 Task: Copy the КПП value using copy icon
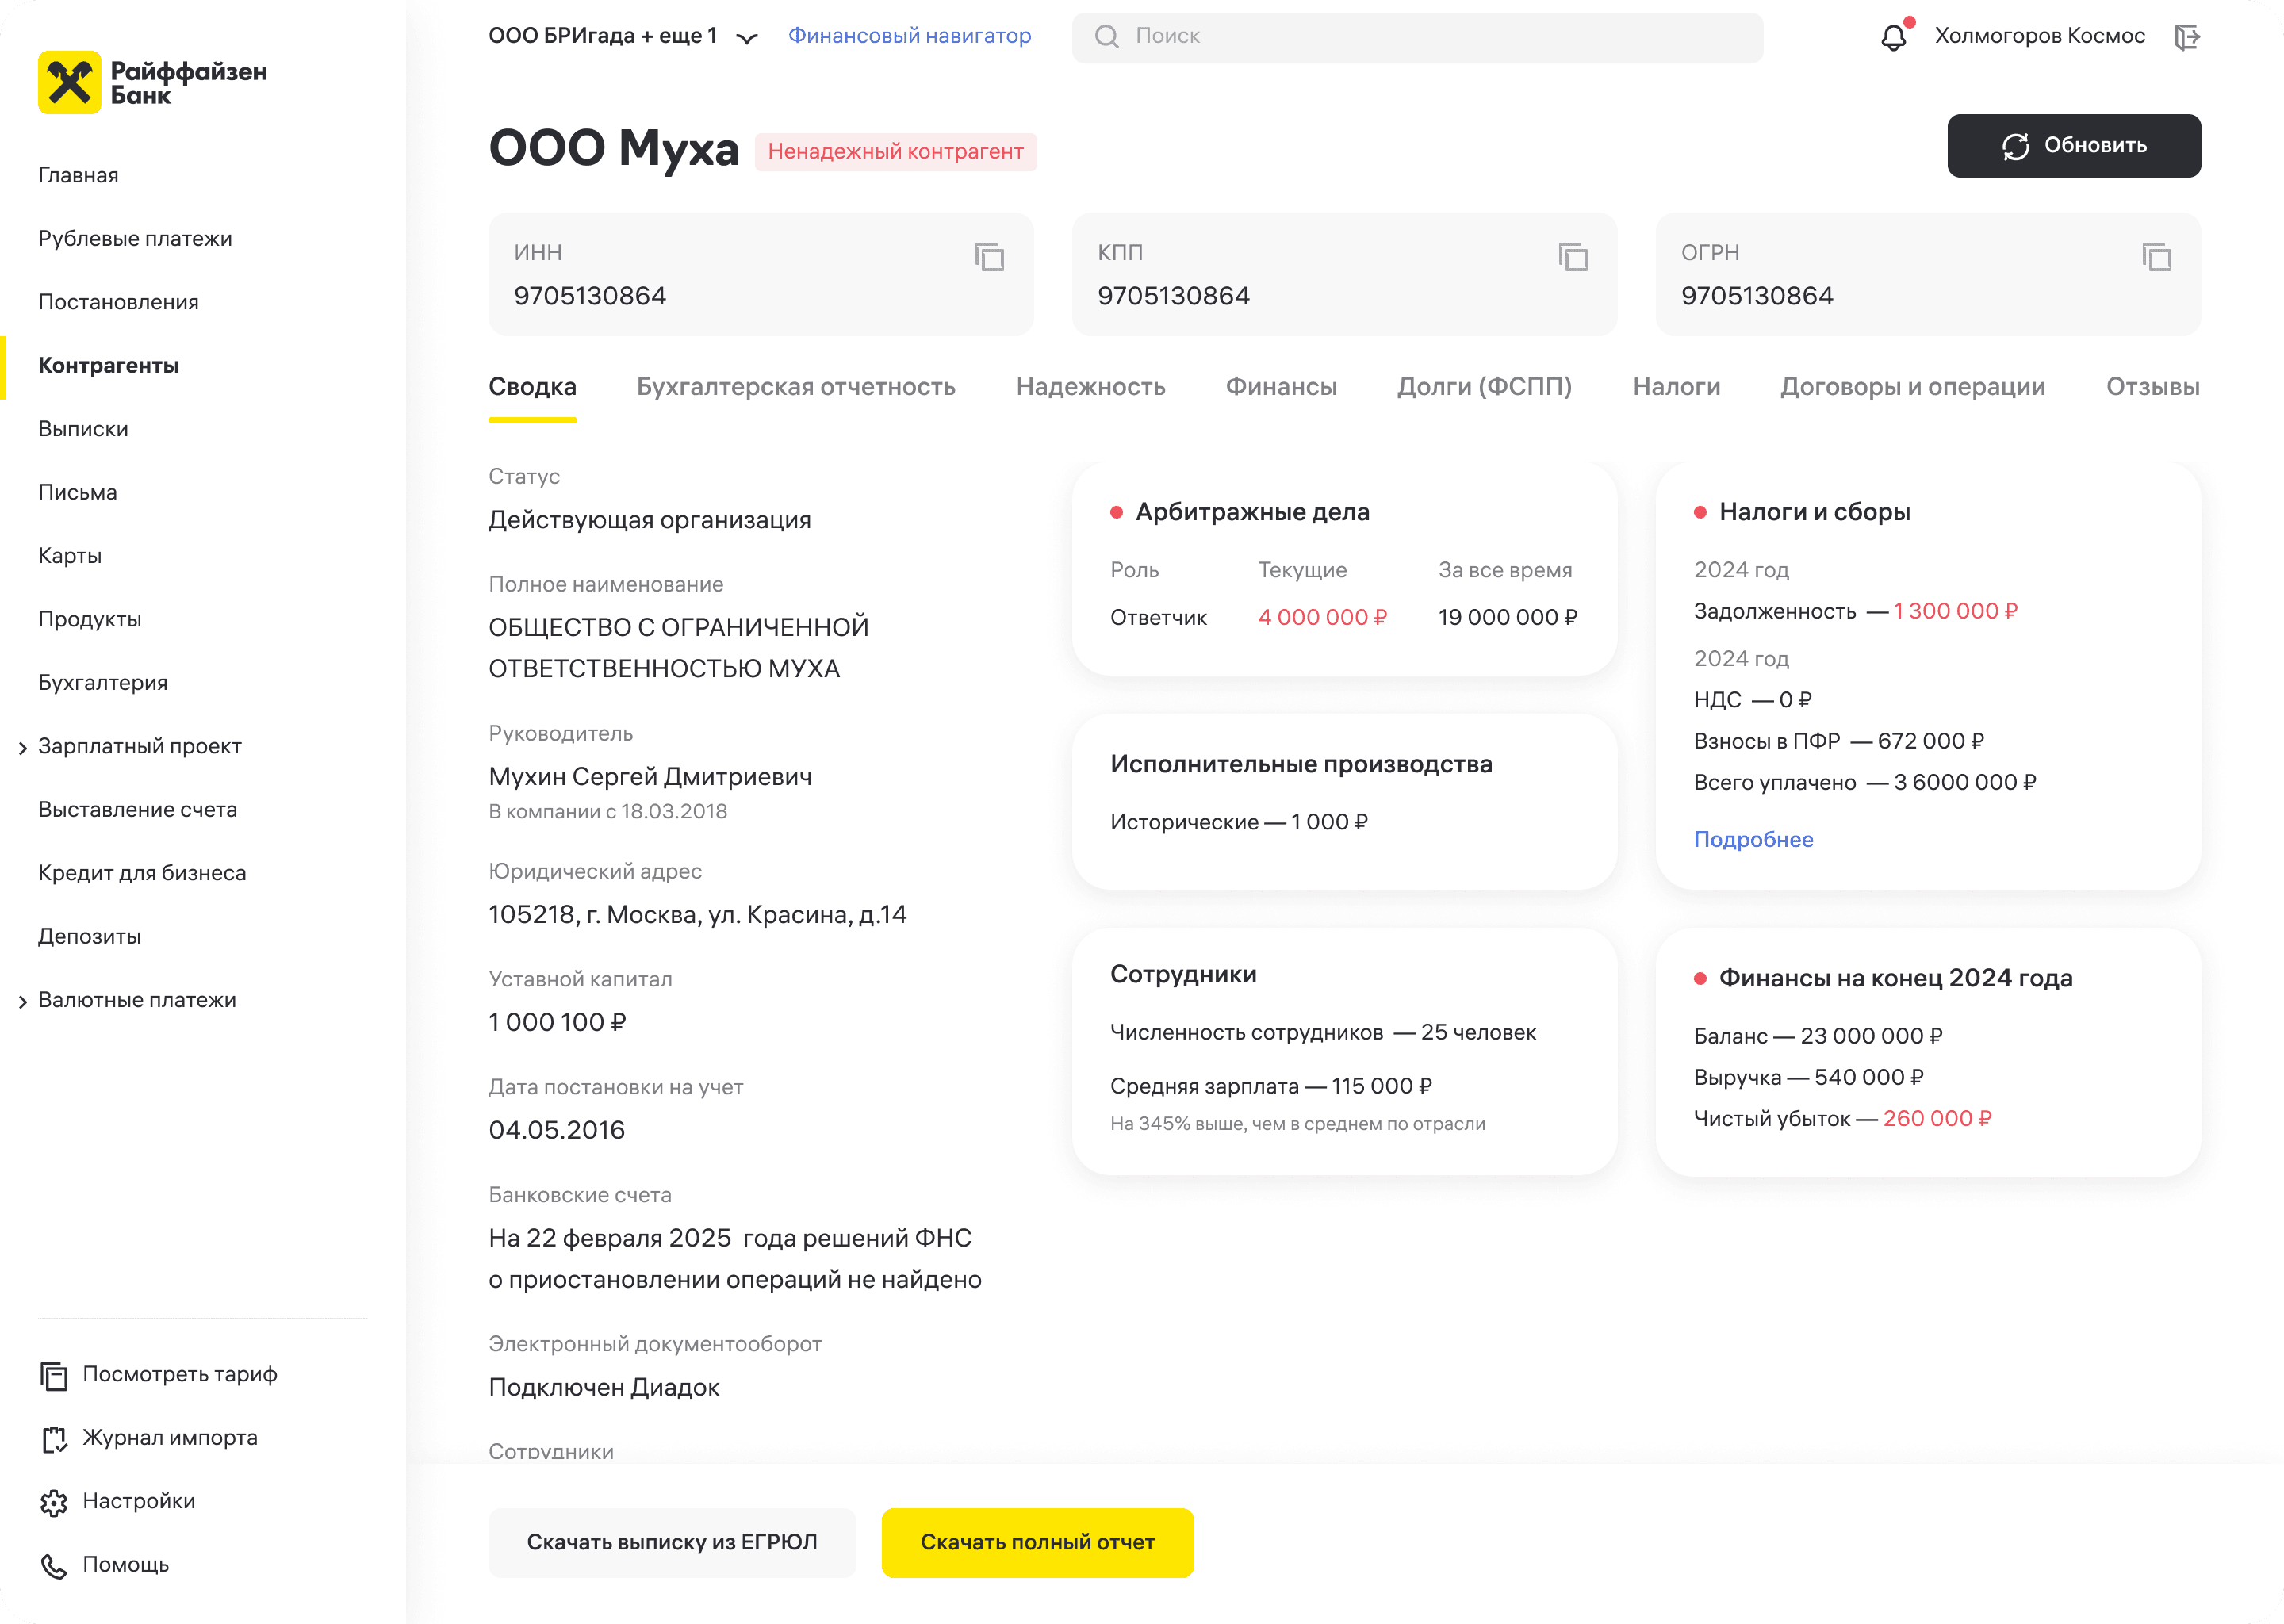click(x=1573, y=257)
